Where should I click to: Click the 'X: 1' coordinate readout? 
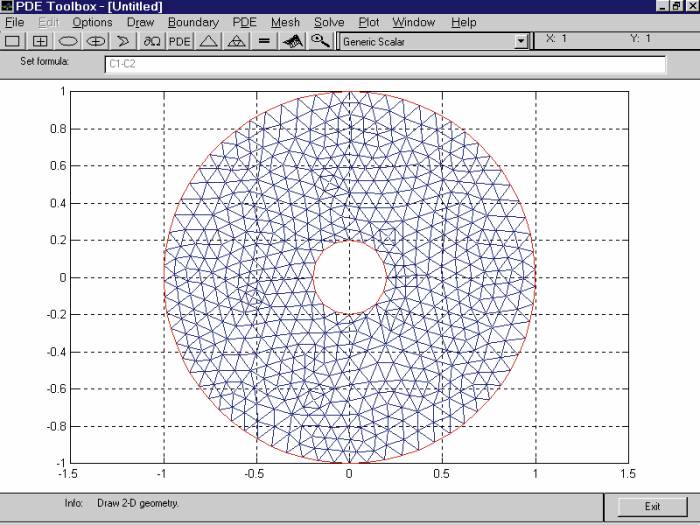click(x=556, y=38)
